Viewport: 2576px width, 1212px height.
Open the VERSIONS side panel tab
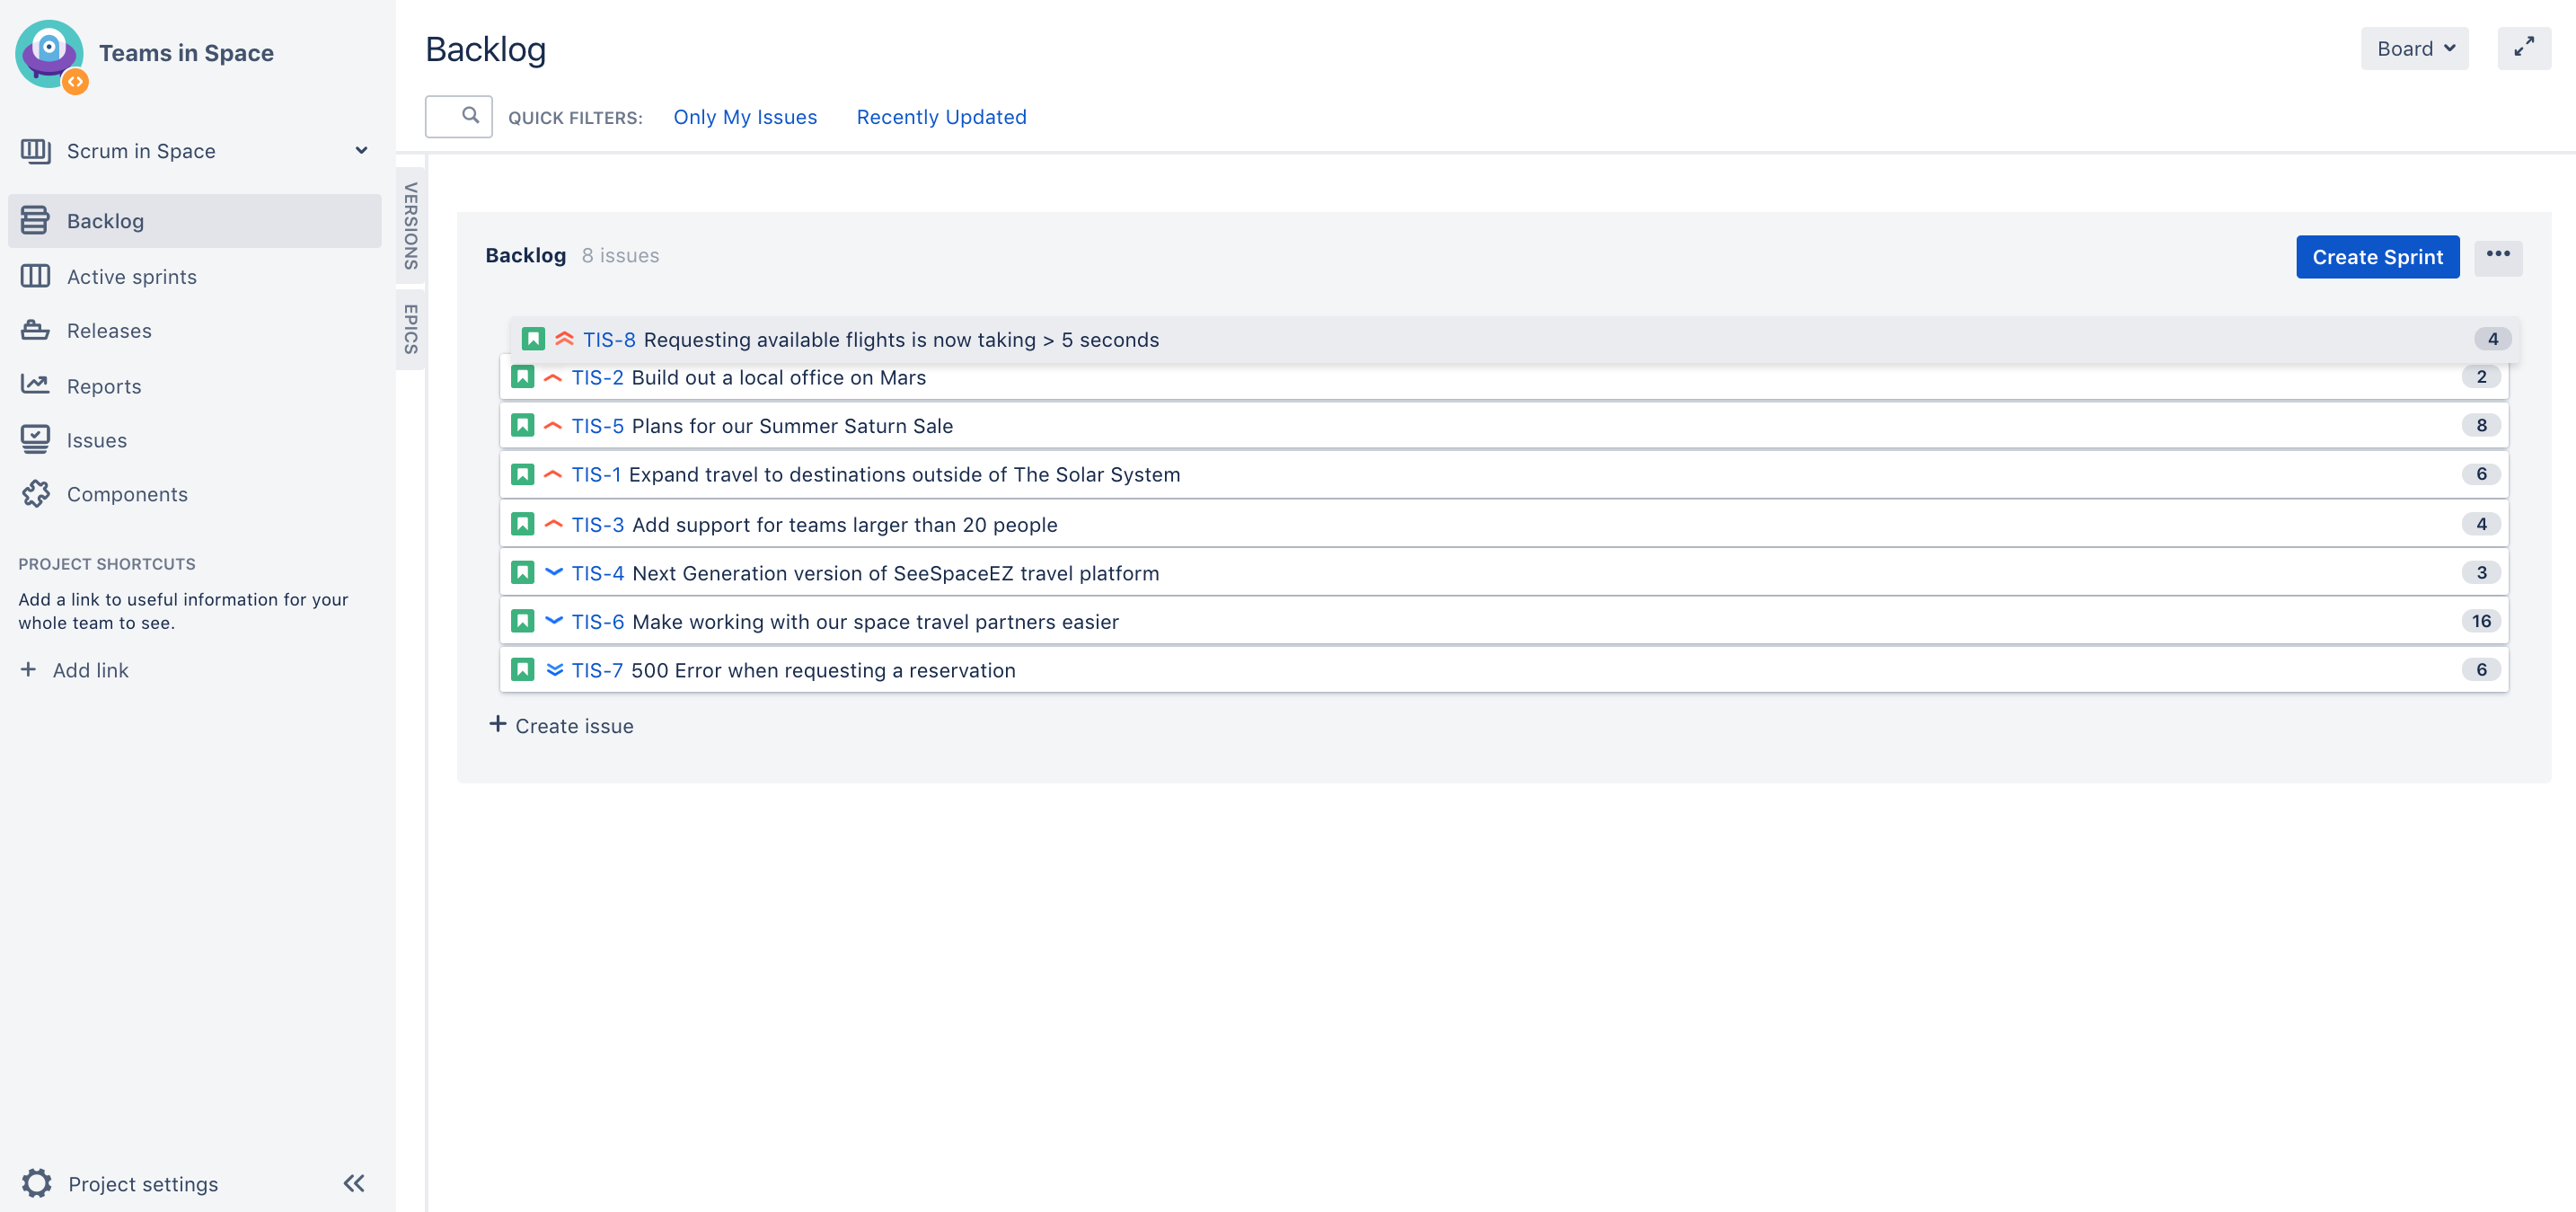pos(411,226)
